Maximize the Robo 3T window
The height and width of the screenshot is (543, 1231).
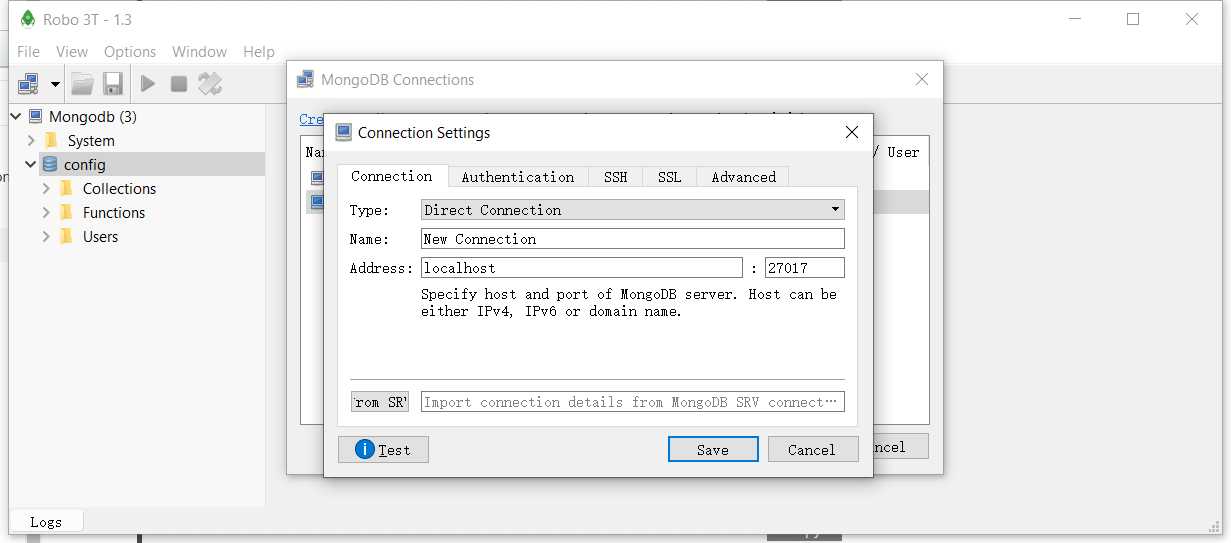1133,19
